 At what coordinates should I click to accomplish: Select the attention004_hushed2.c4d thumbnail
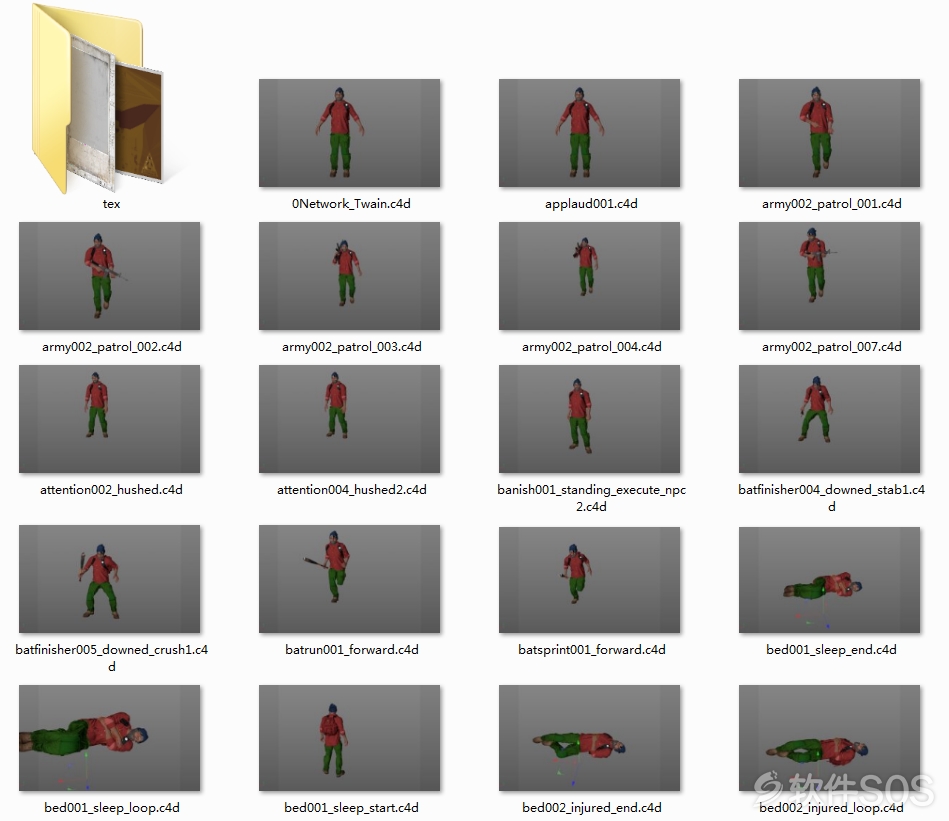[x=350, y=419]
